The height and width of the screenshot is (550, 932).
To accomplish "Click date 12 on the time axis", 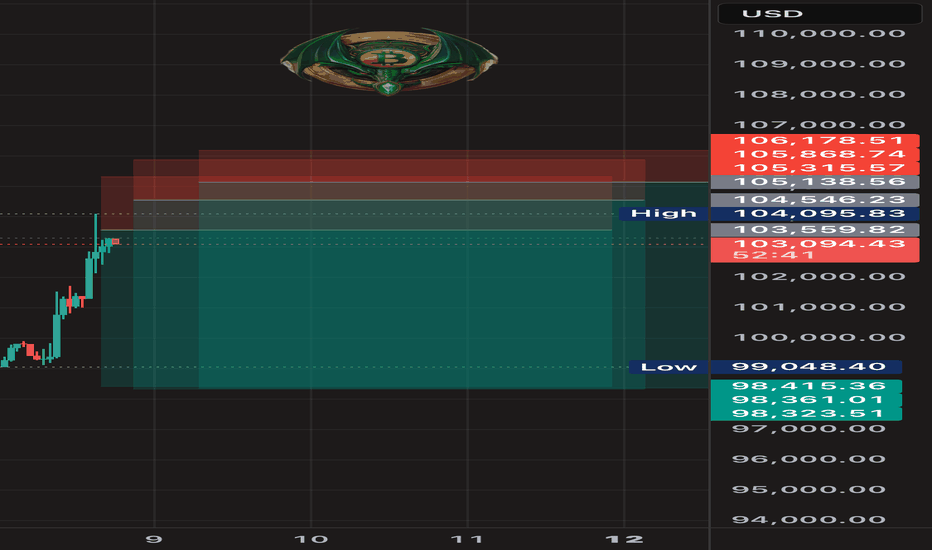I will click(x=624, y=539).
